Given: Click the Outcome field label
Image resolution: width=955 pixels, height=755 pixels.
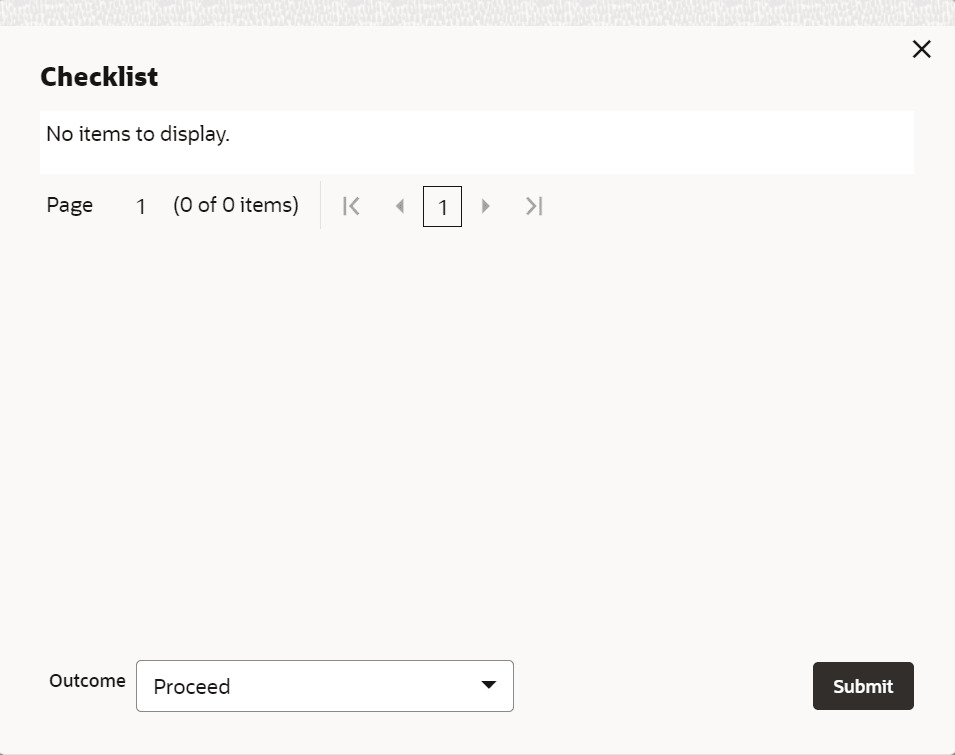Looking at the screenshot, I should 87,680.
